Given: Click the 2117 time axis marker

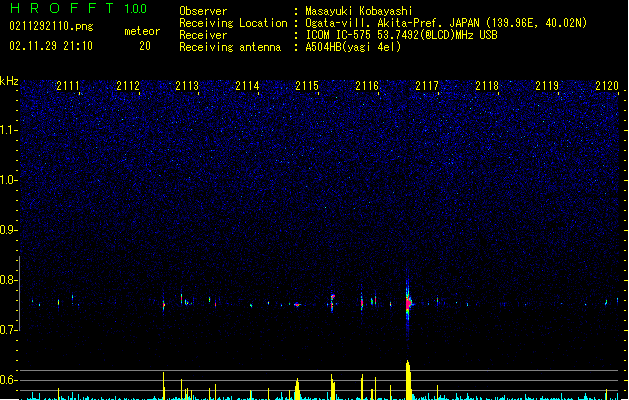Looking at the screenshot, I should (x=427, y=86).
